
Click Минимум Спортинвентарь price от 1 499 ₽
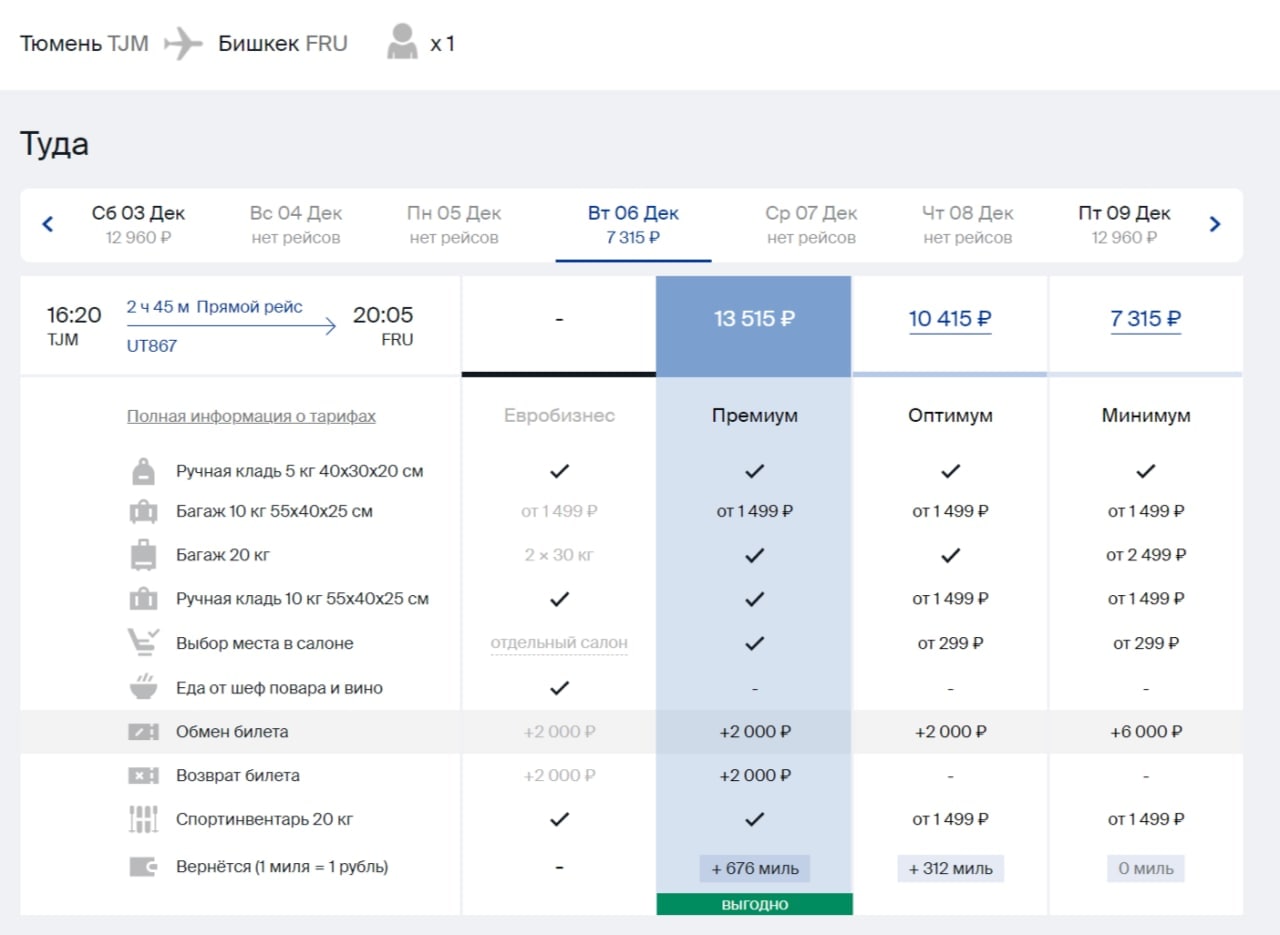(1146, 819)
